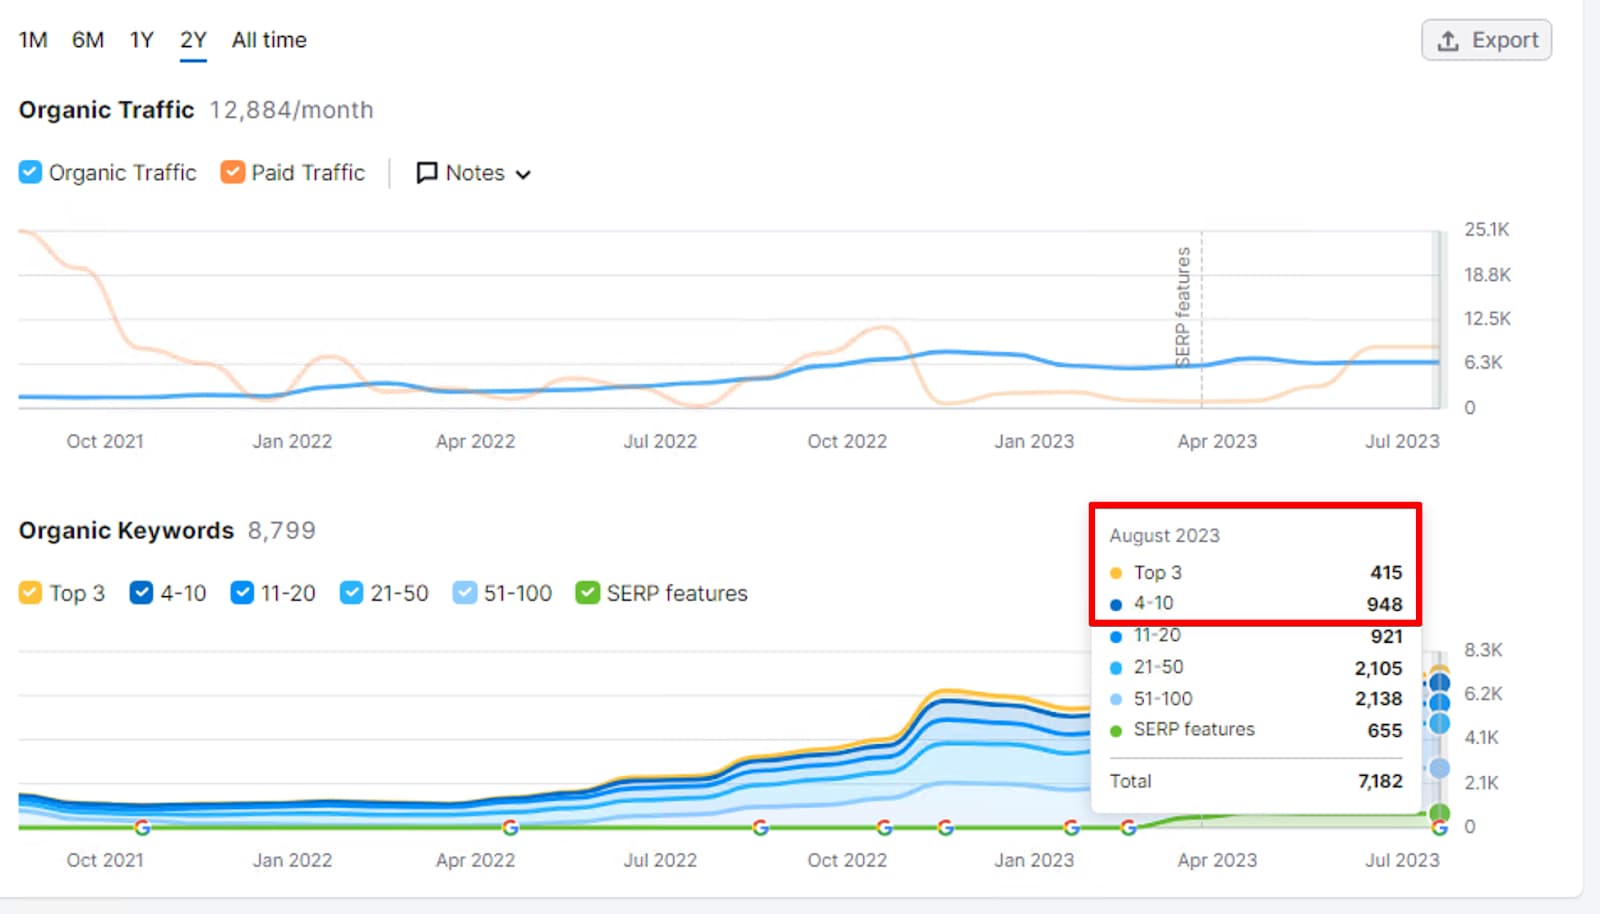Uncheck the Paid Traffic checkbox
Viewport: 1600px width, 914px height.
click(x=231, y=172)
